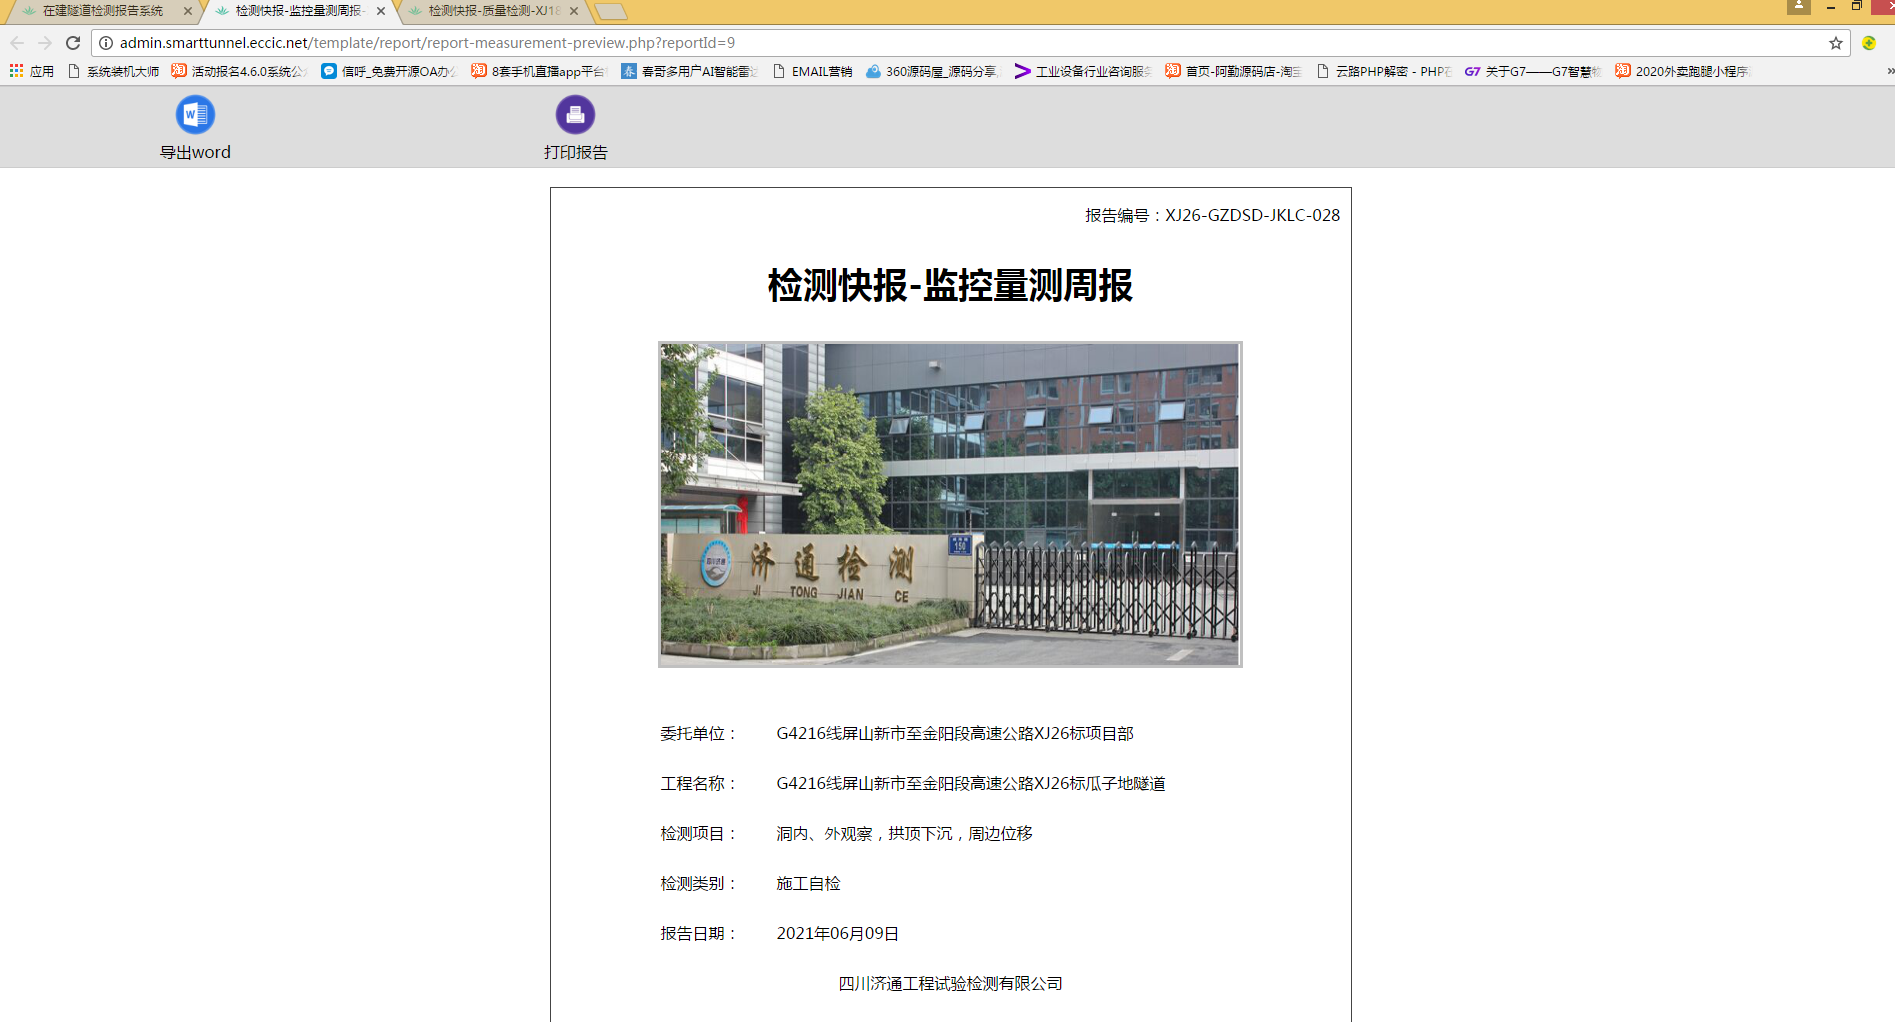Image resolution: width=1895 pixels, height=1022 pixels.
Task: Switch to the 检测快报-监控量测周报 tab
Action: coord(298,11)
